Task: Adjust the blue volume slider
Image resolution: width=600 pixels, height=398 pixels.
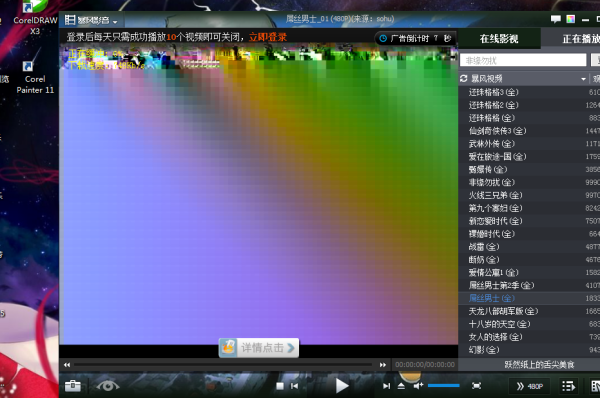Action: click(x=443, y=385)
